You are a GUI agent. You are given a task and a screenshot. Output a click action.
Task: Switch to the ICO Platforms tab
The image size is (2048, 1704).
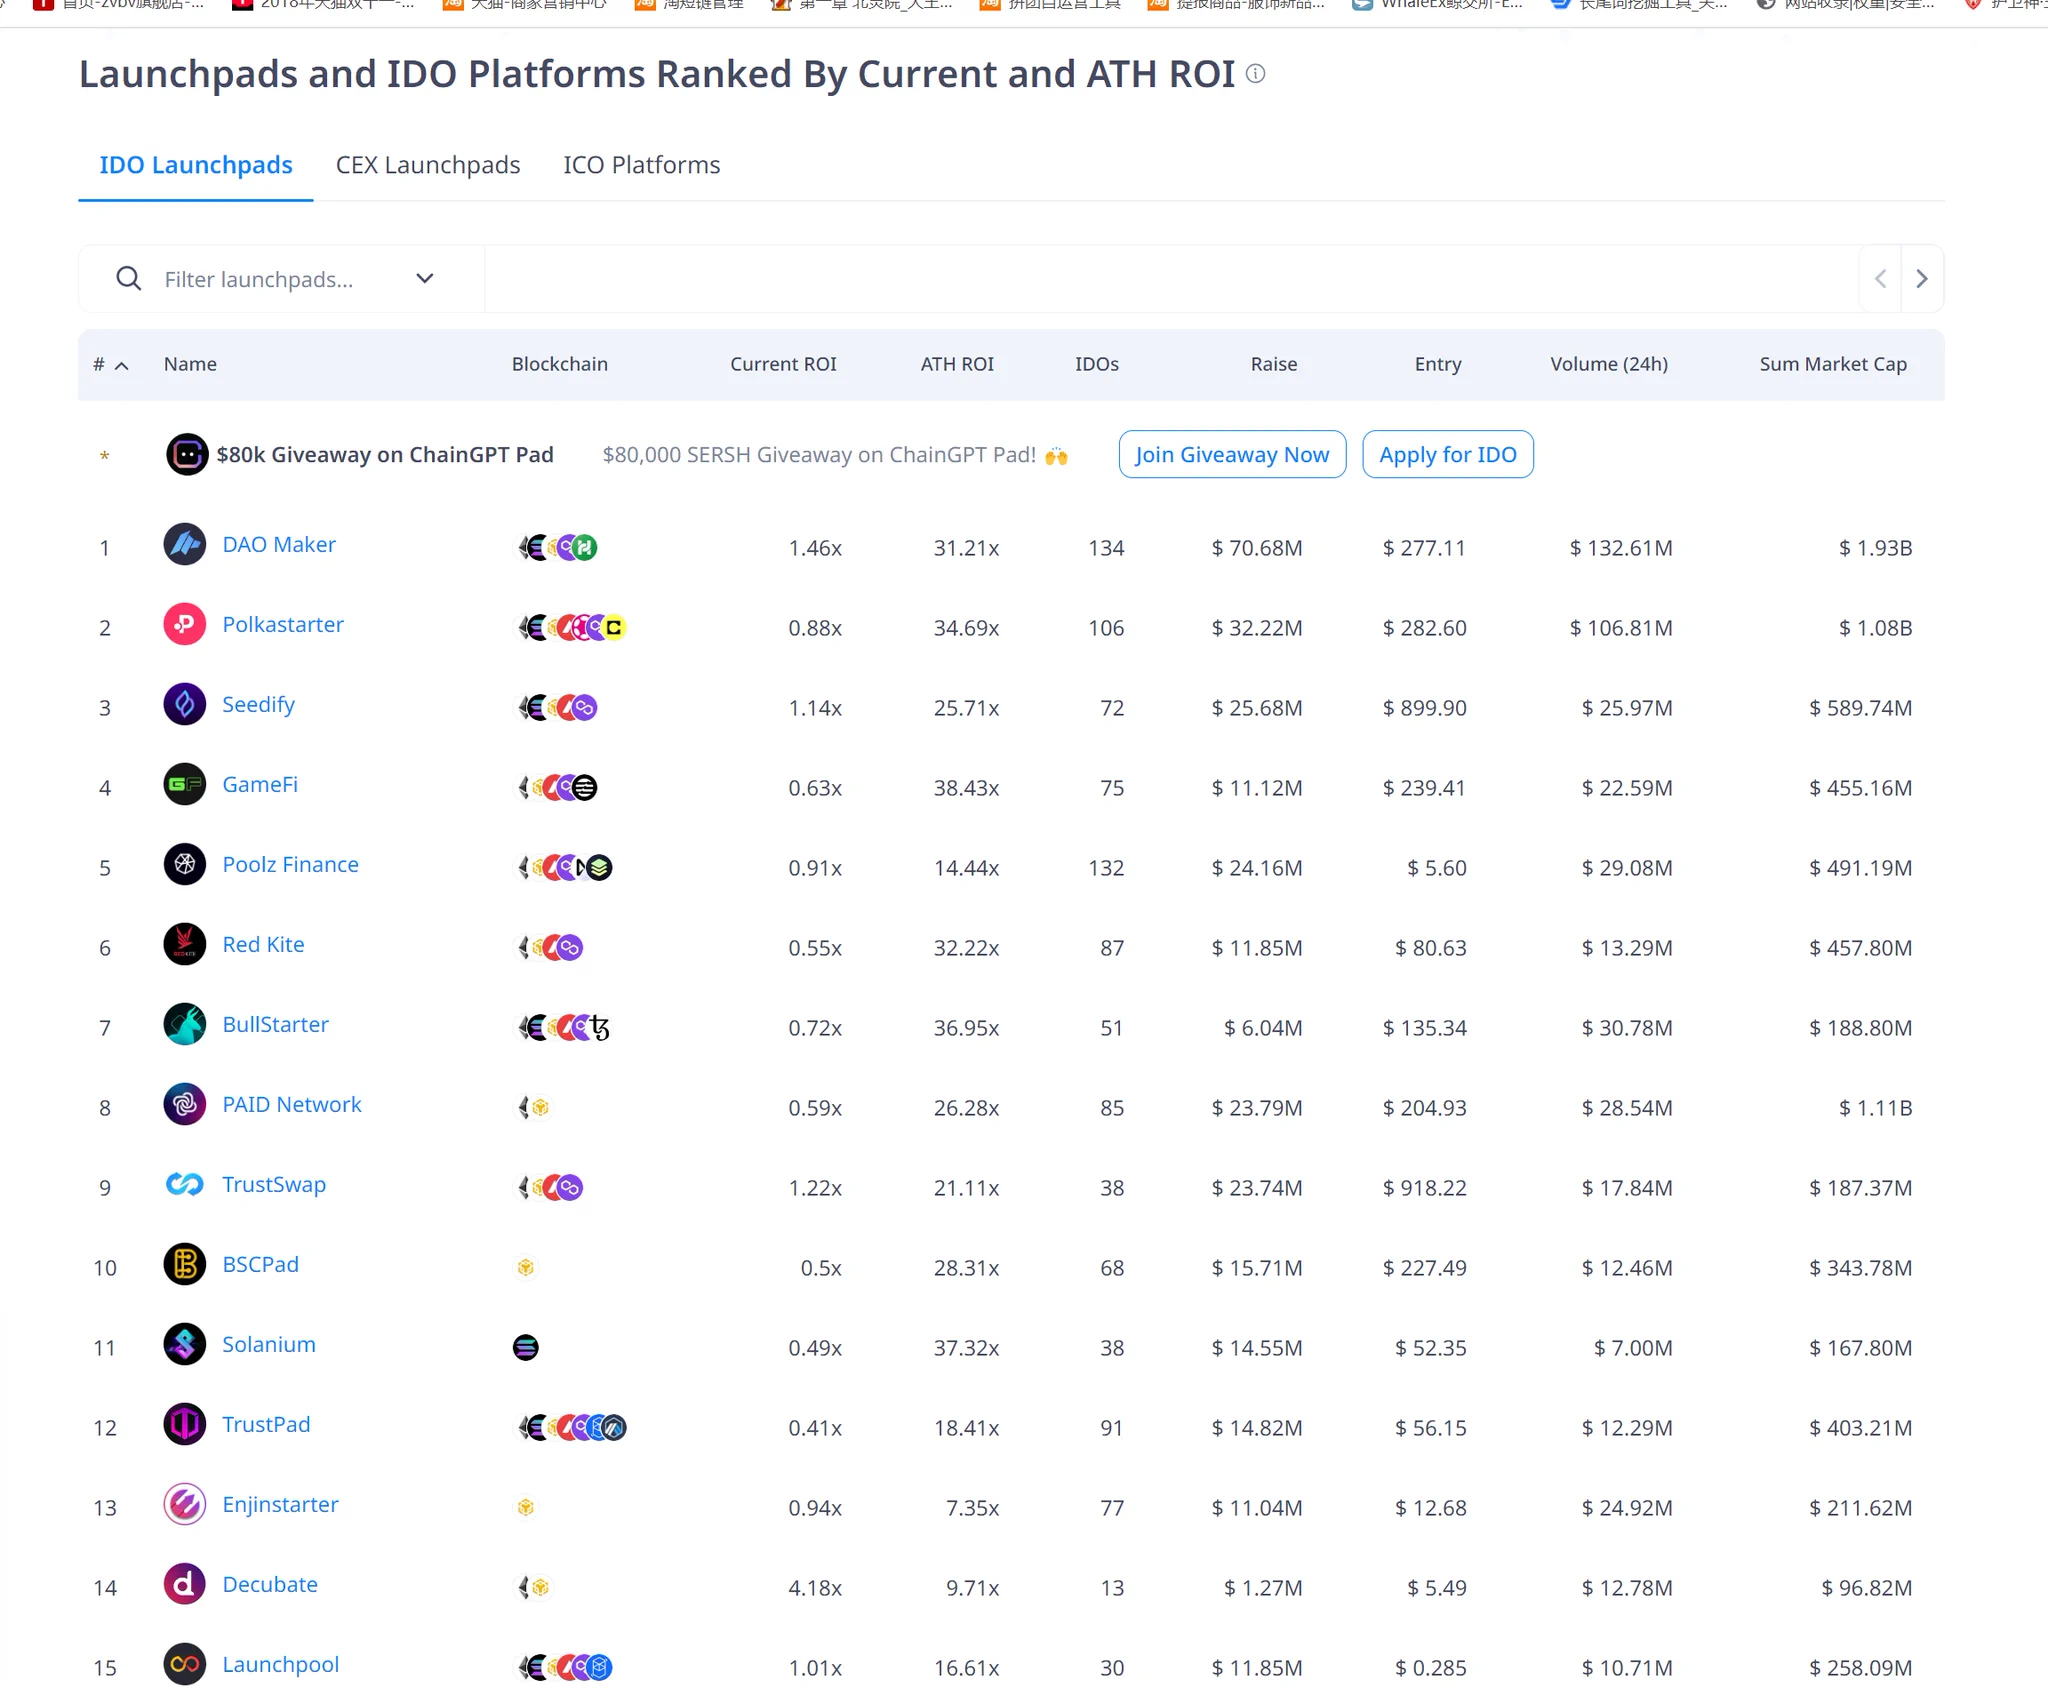click(x=641, y=165)
